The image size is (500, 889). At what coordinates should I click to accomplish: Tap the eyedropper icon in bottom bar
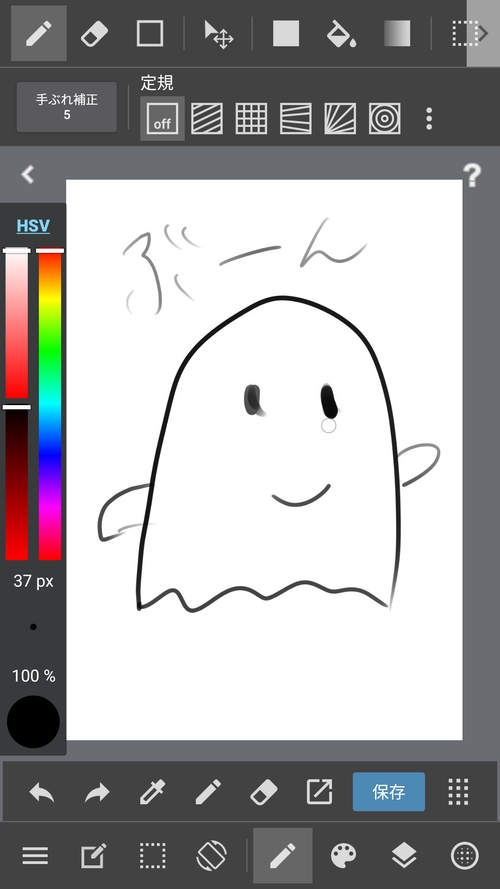point(153,791)
